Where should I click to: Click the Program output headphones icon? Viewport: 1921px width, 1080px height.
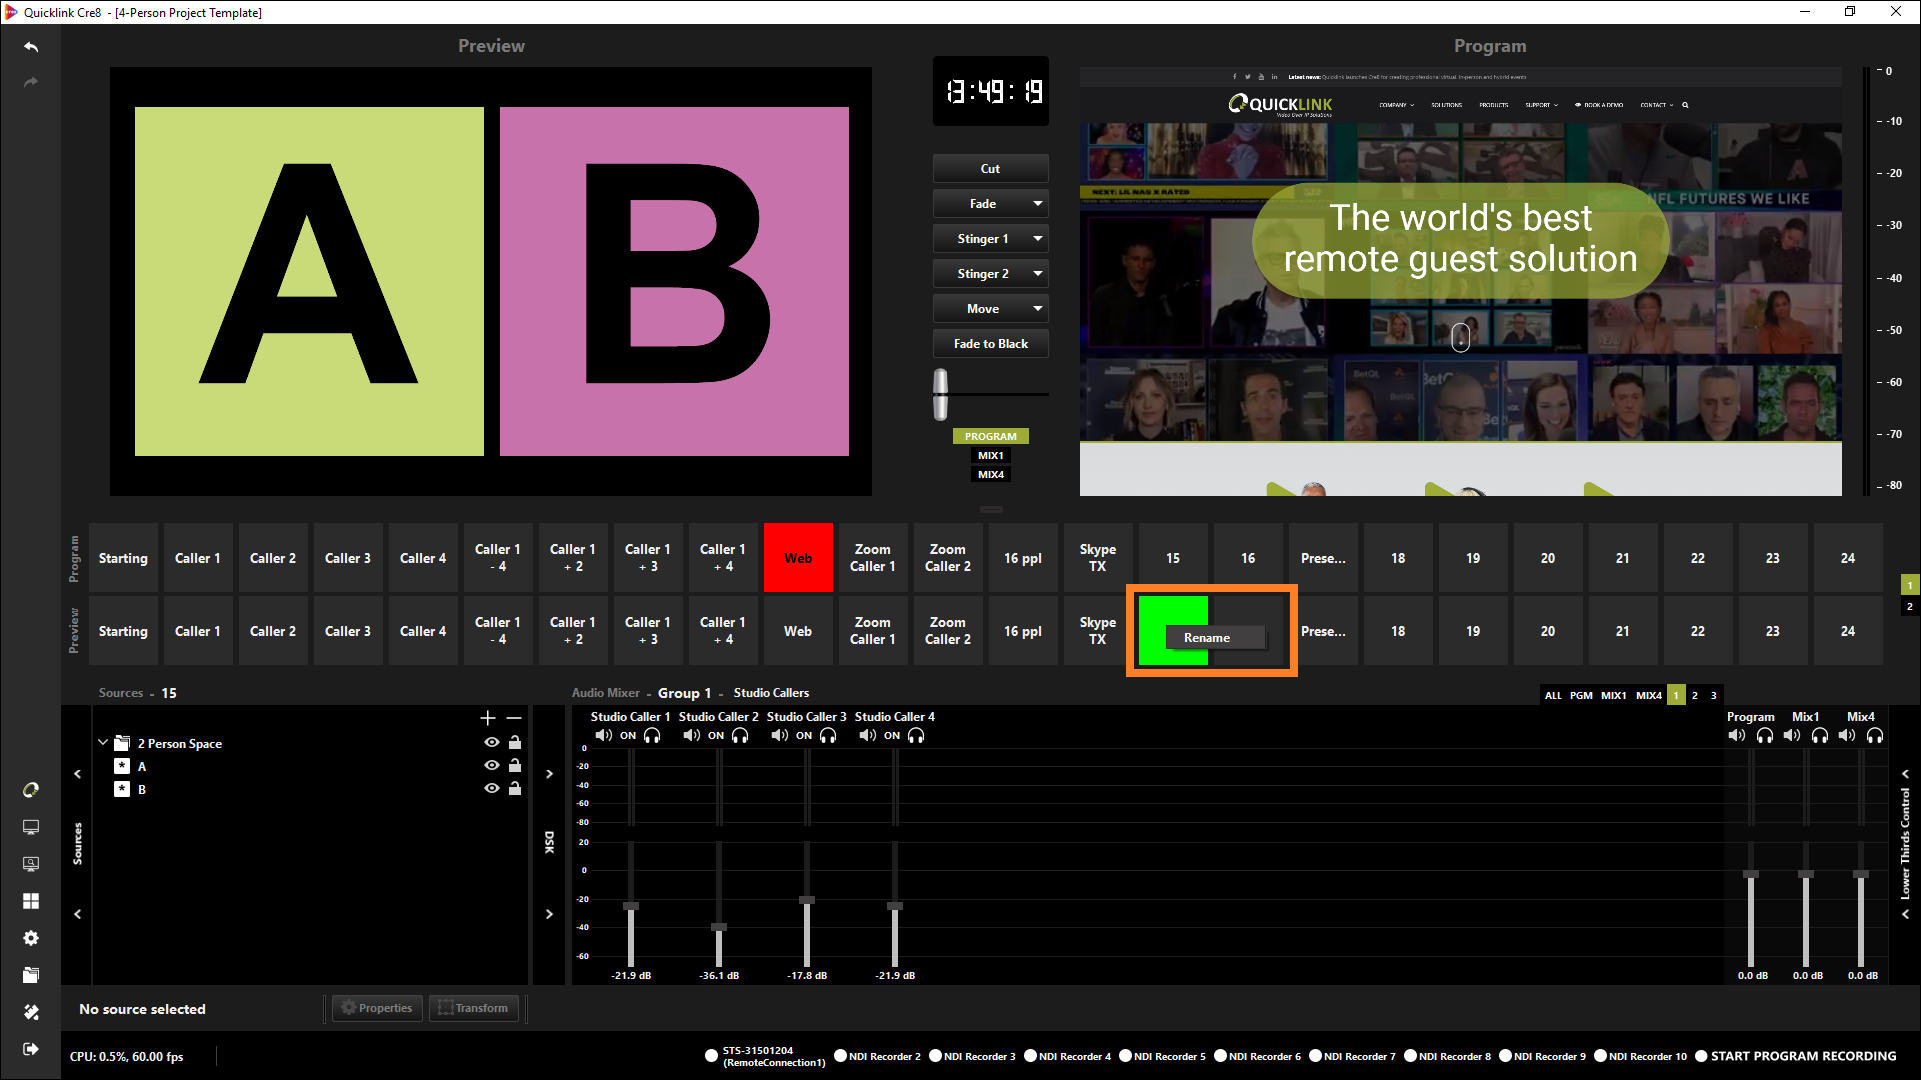(1765, 736)
